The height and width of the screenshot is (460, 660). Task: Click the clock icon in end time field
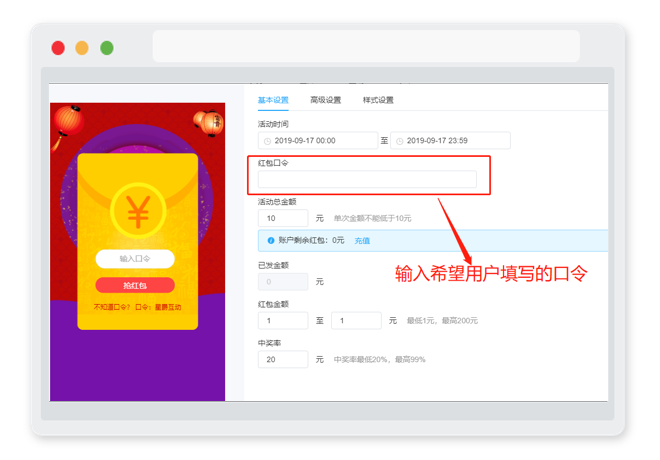tap(399, 141)
